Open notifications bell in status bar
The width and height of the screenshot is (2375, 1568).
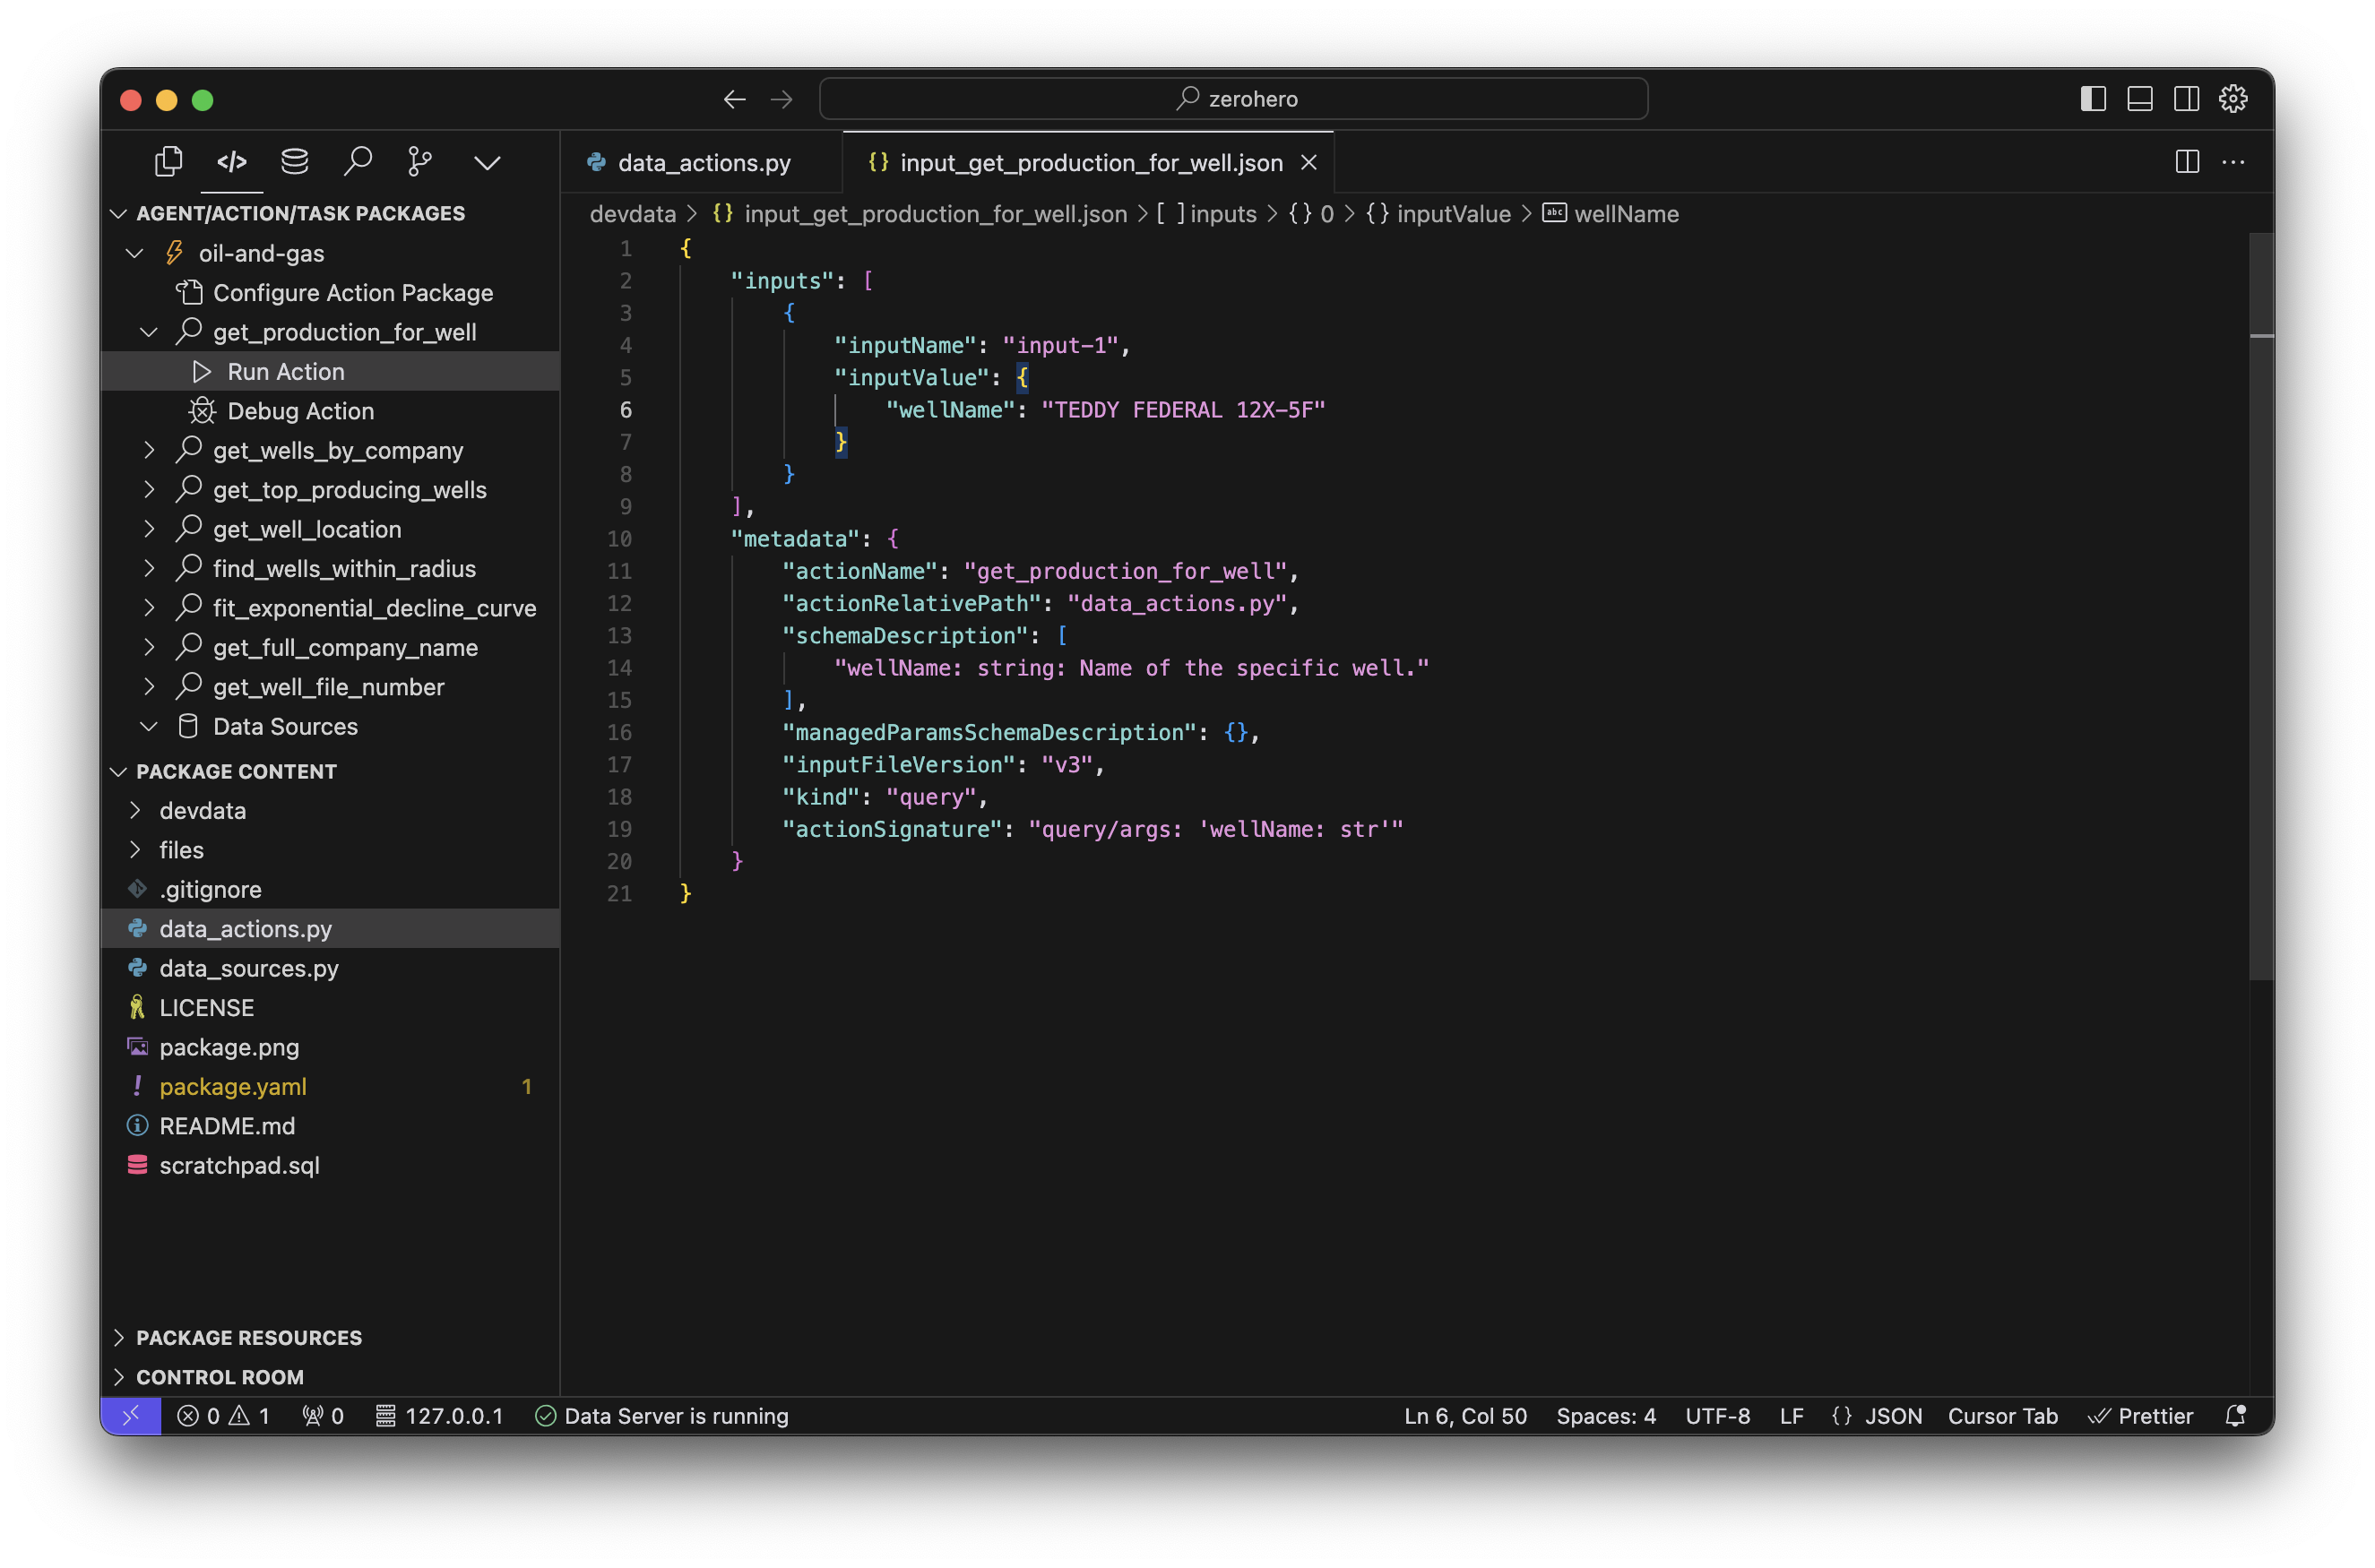click(2236, 1417)
